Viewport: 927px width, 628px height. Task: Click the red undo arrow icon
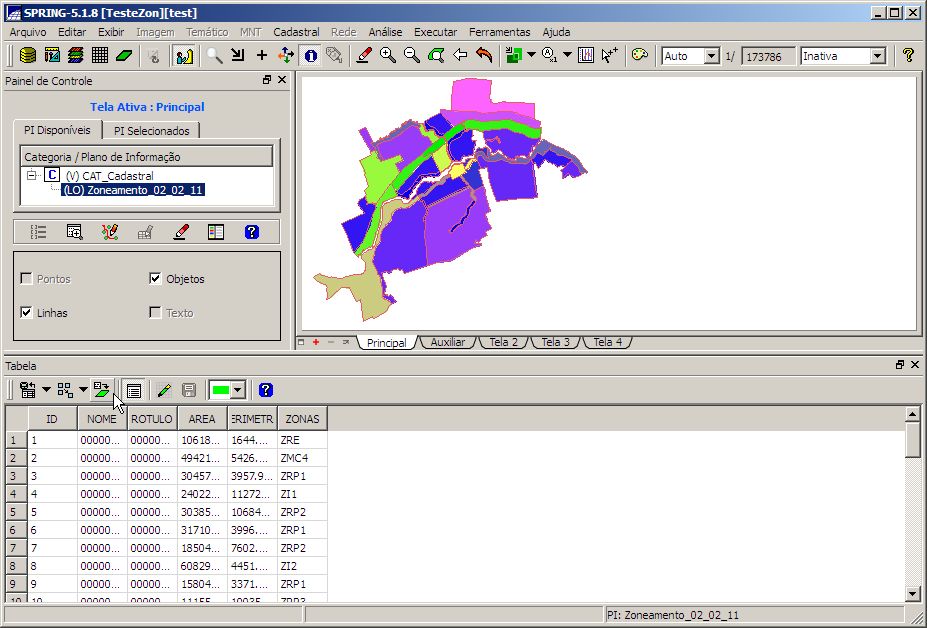[x=484, y=56]
